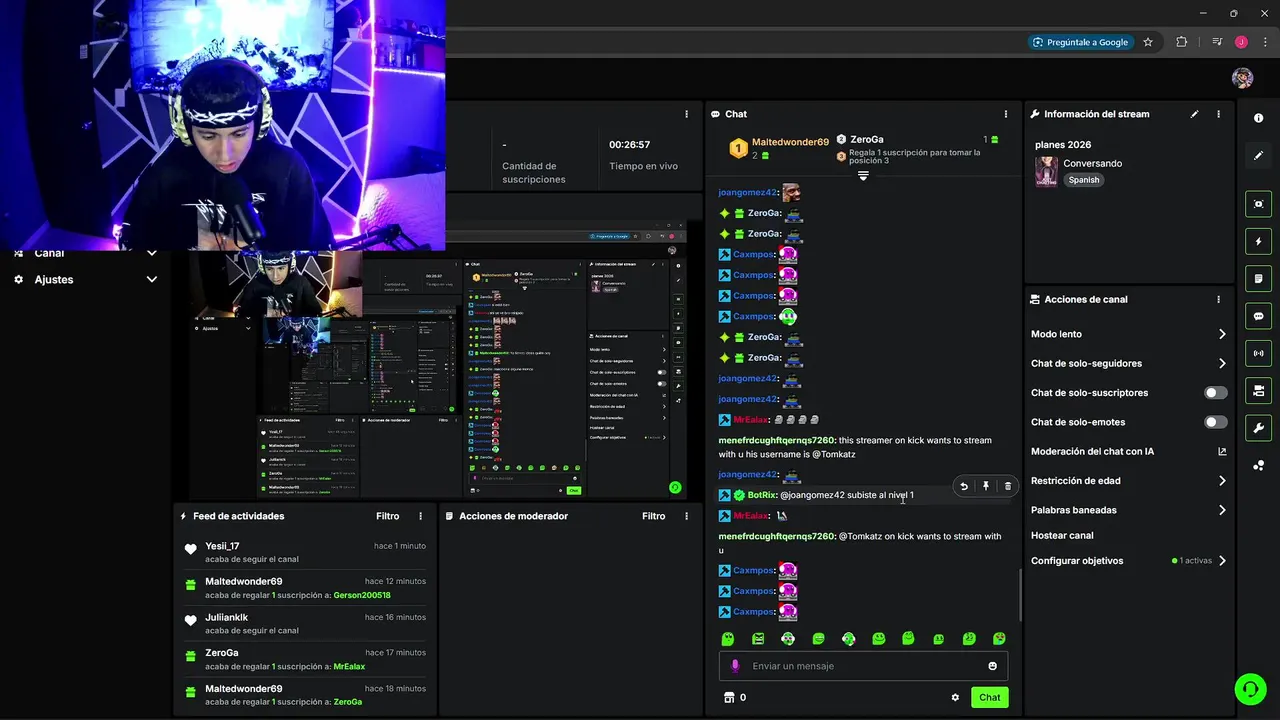Viewport: 1280px width, 720px height.
Task: Click the note page icon in right sidebar
Action: click(1258, 278)
